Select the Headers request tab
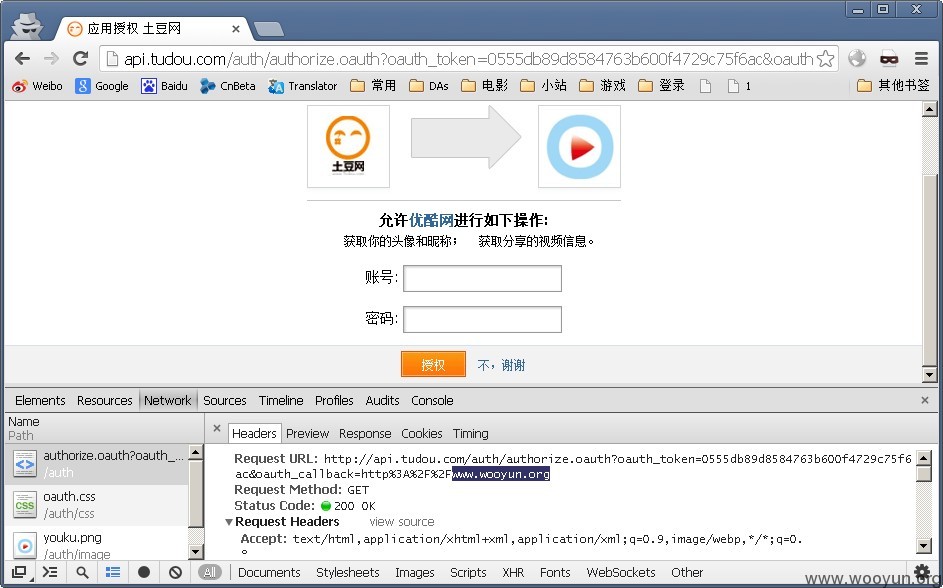943x588 pixels. click(x=254, y=433)
